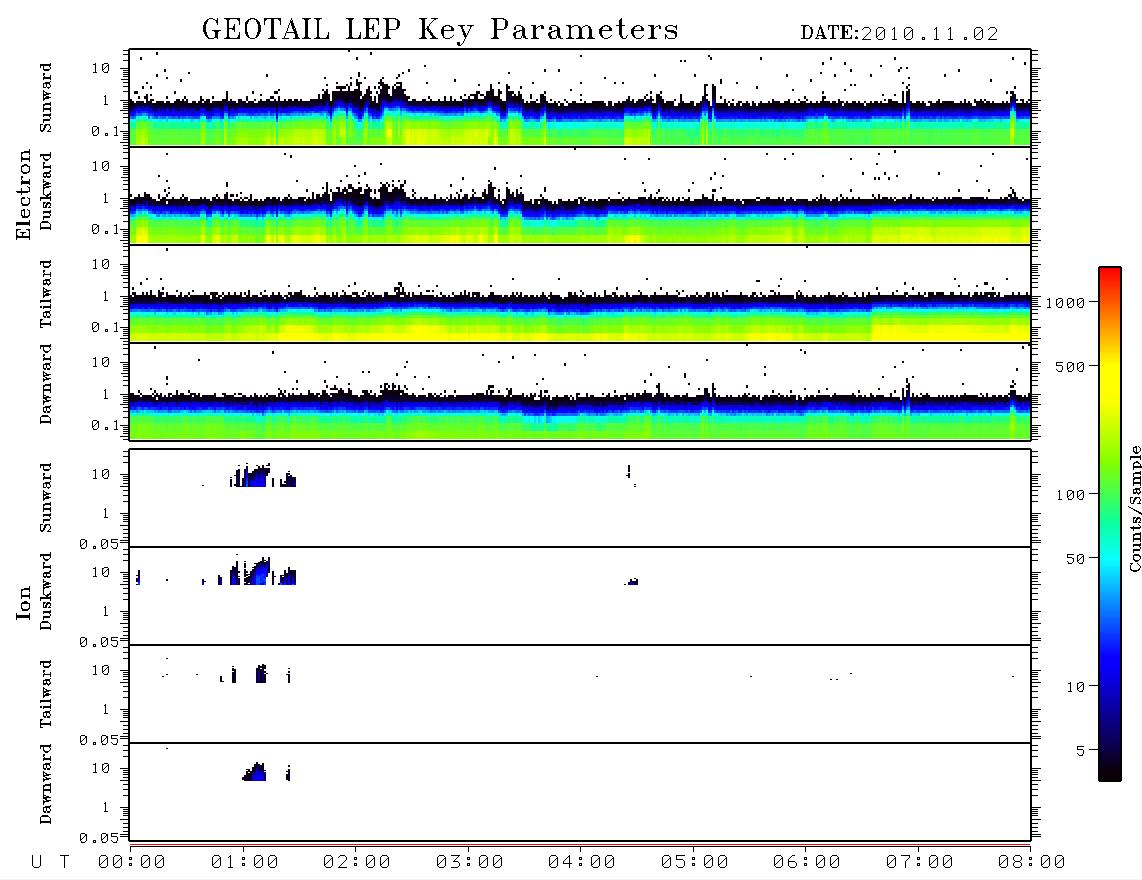The height and width of the screenshot is (880, 1142).
Task: Click the "01:00" time tick label
Action: 245,863
